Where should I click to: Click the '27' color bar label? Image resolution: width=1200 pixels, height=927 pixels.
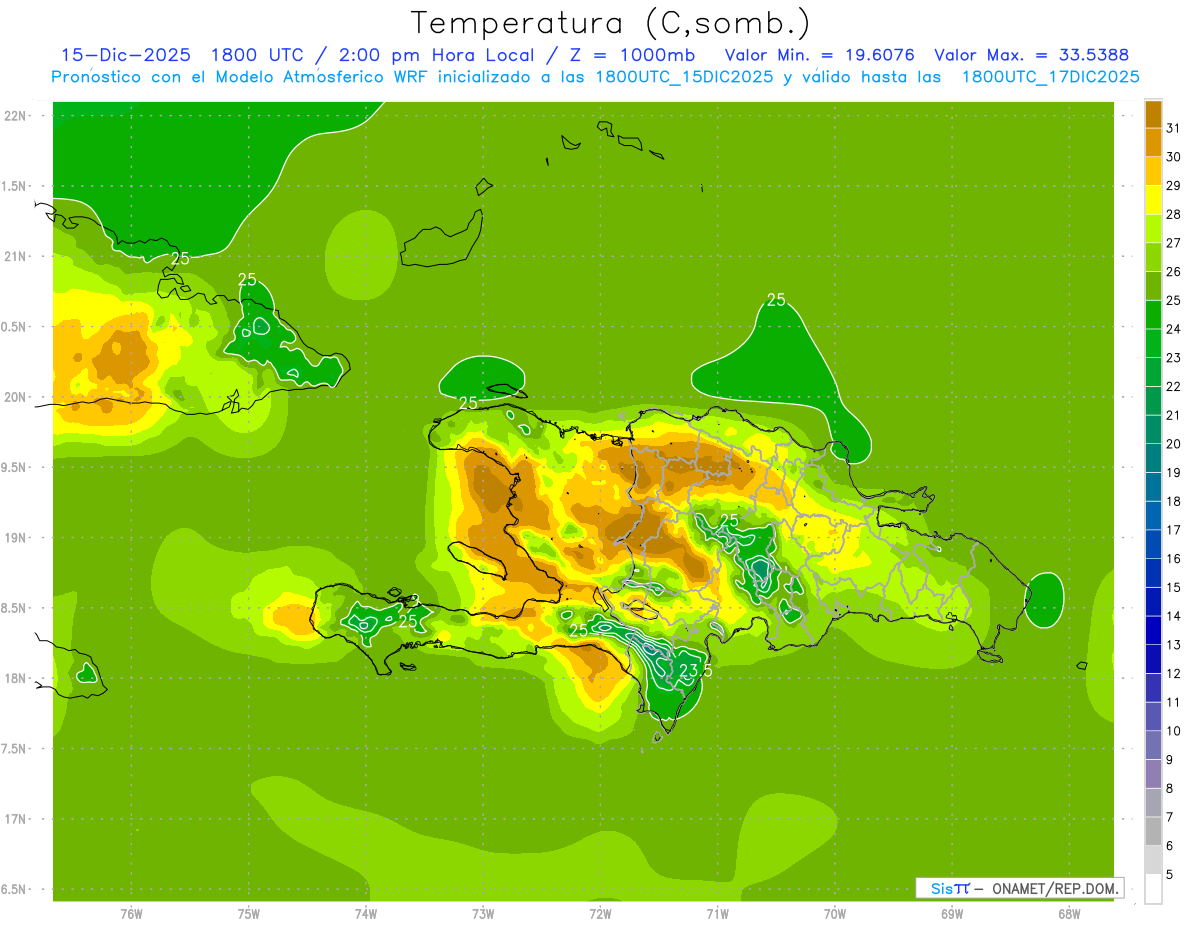tap(1174, 243)
